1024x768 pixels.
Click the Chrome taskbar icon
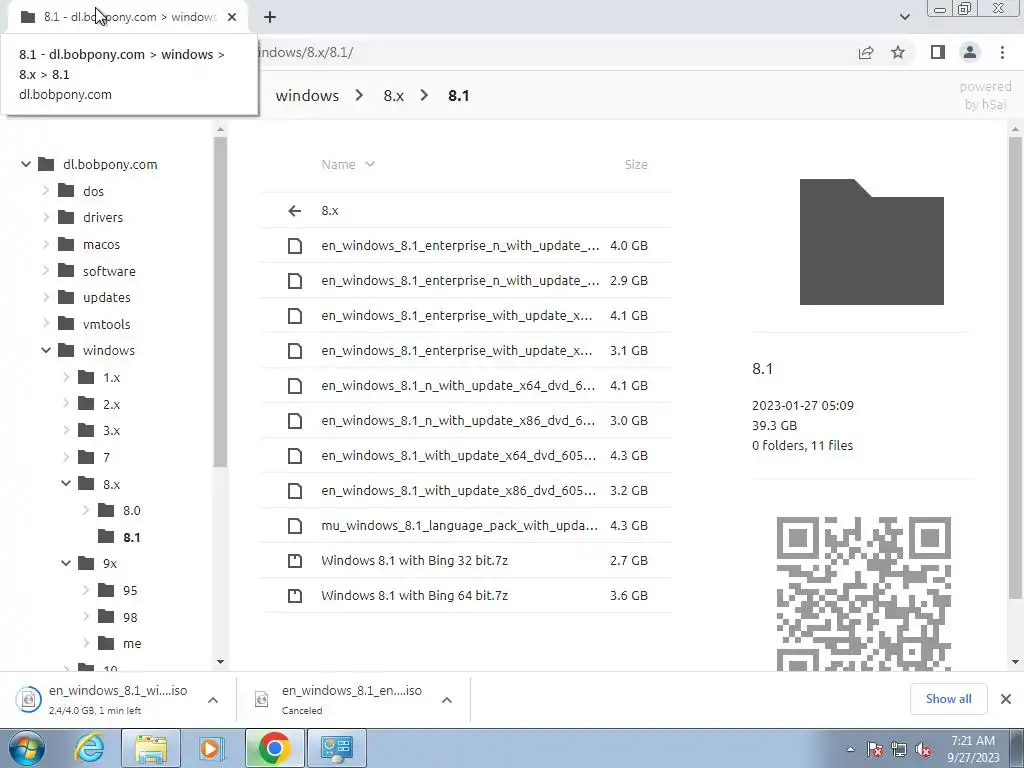pos(274,748)
